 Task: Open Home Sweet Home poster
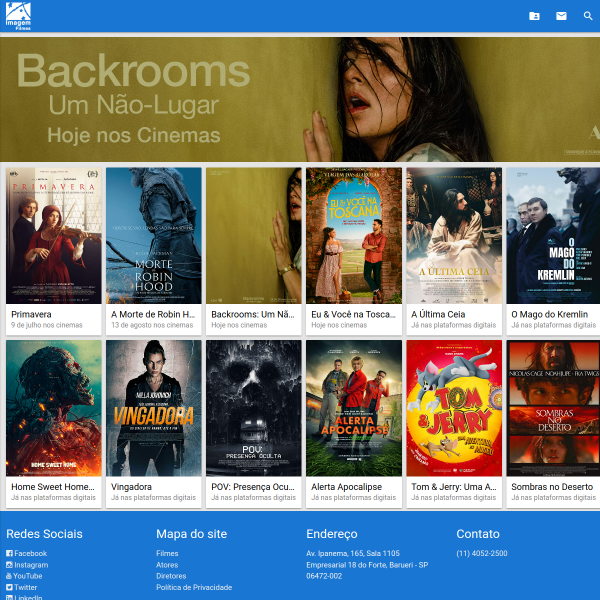[54, 408]
